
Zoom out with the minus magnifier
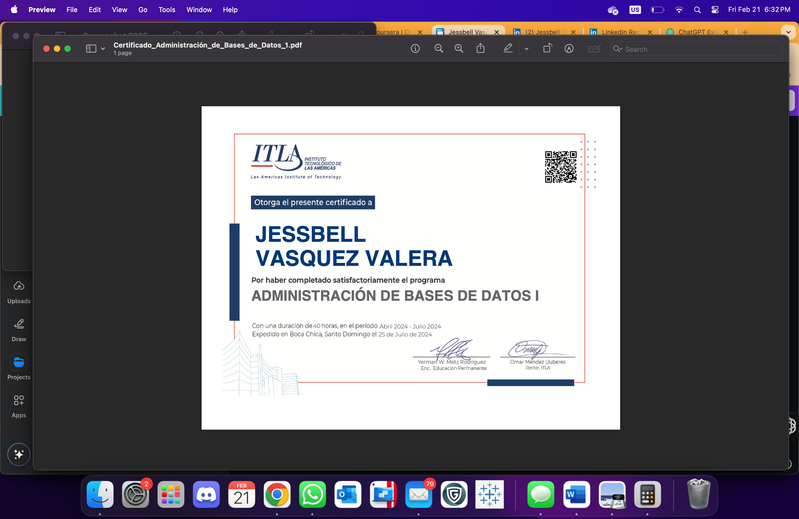pyautogui.click(x=438, y=48)
